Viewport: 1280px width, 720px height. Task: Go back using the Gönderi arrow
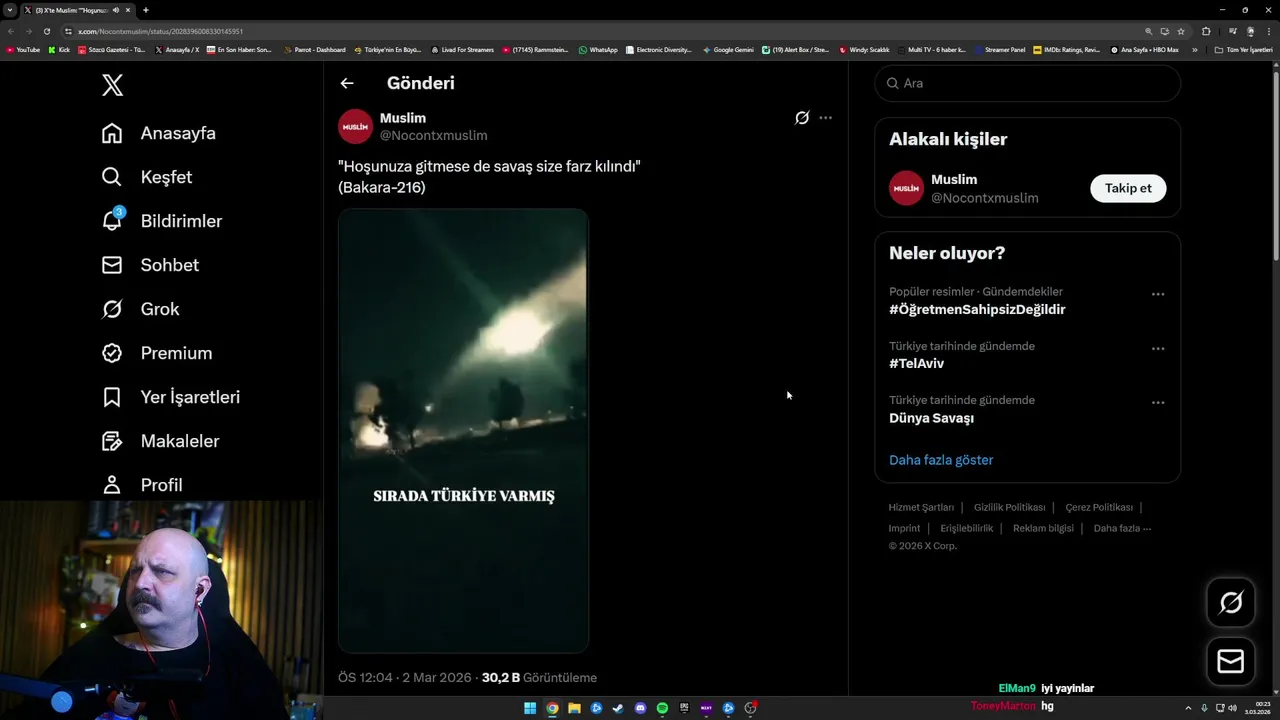[x=347, y=83]
